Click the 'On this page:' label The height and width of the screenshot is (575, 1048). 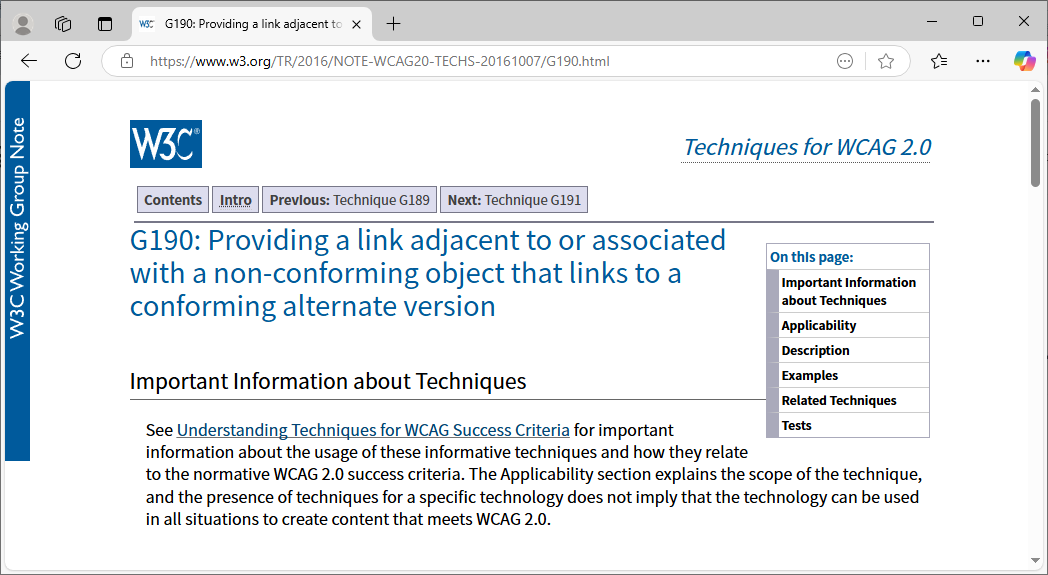coord(811,257)
